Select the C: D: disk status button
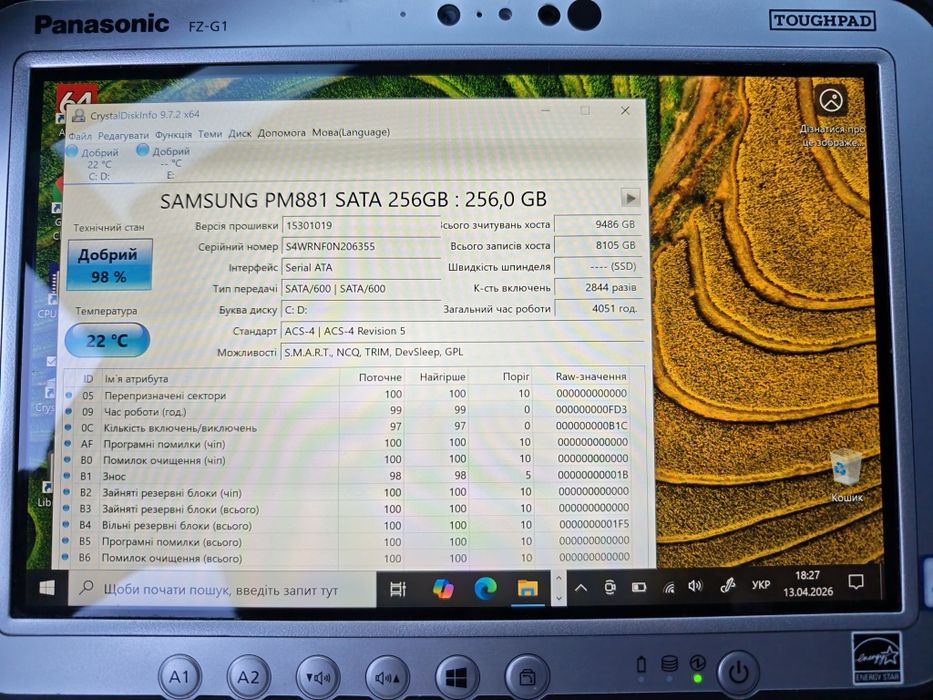933x700 pixels. click(95, 163)
